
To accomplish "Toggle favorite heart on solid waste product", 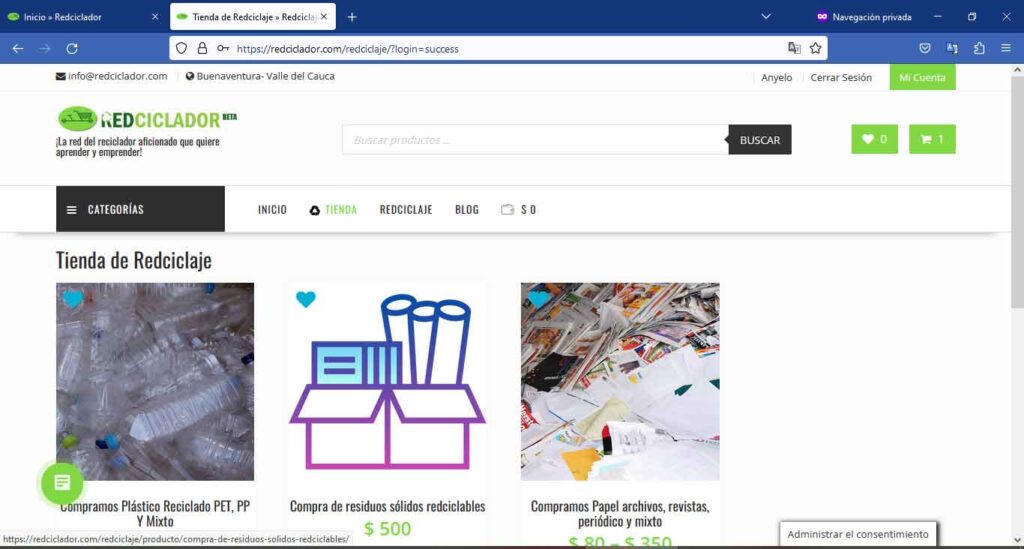I will point(306,299).
